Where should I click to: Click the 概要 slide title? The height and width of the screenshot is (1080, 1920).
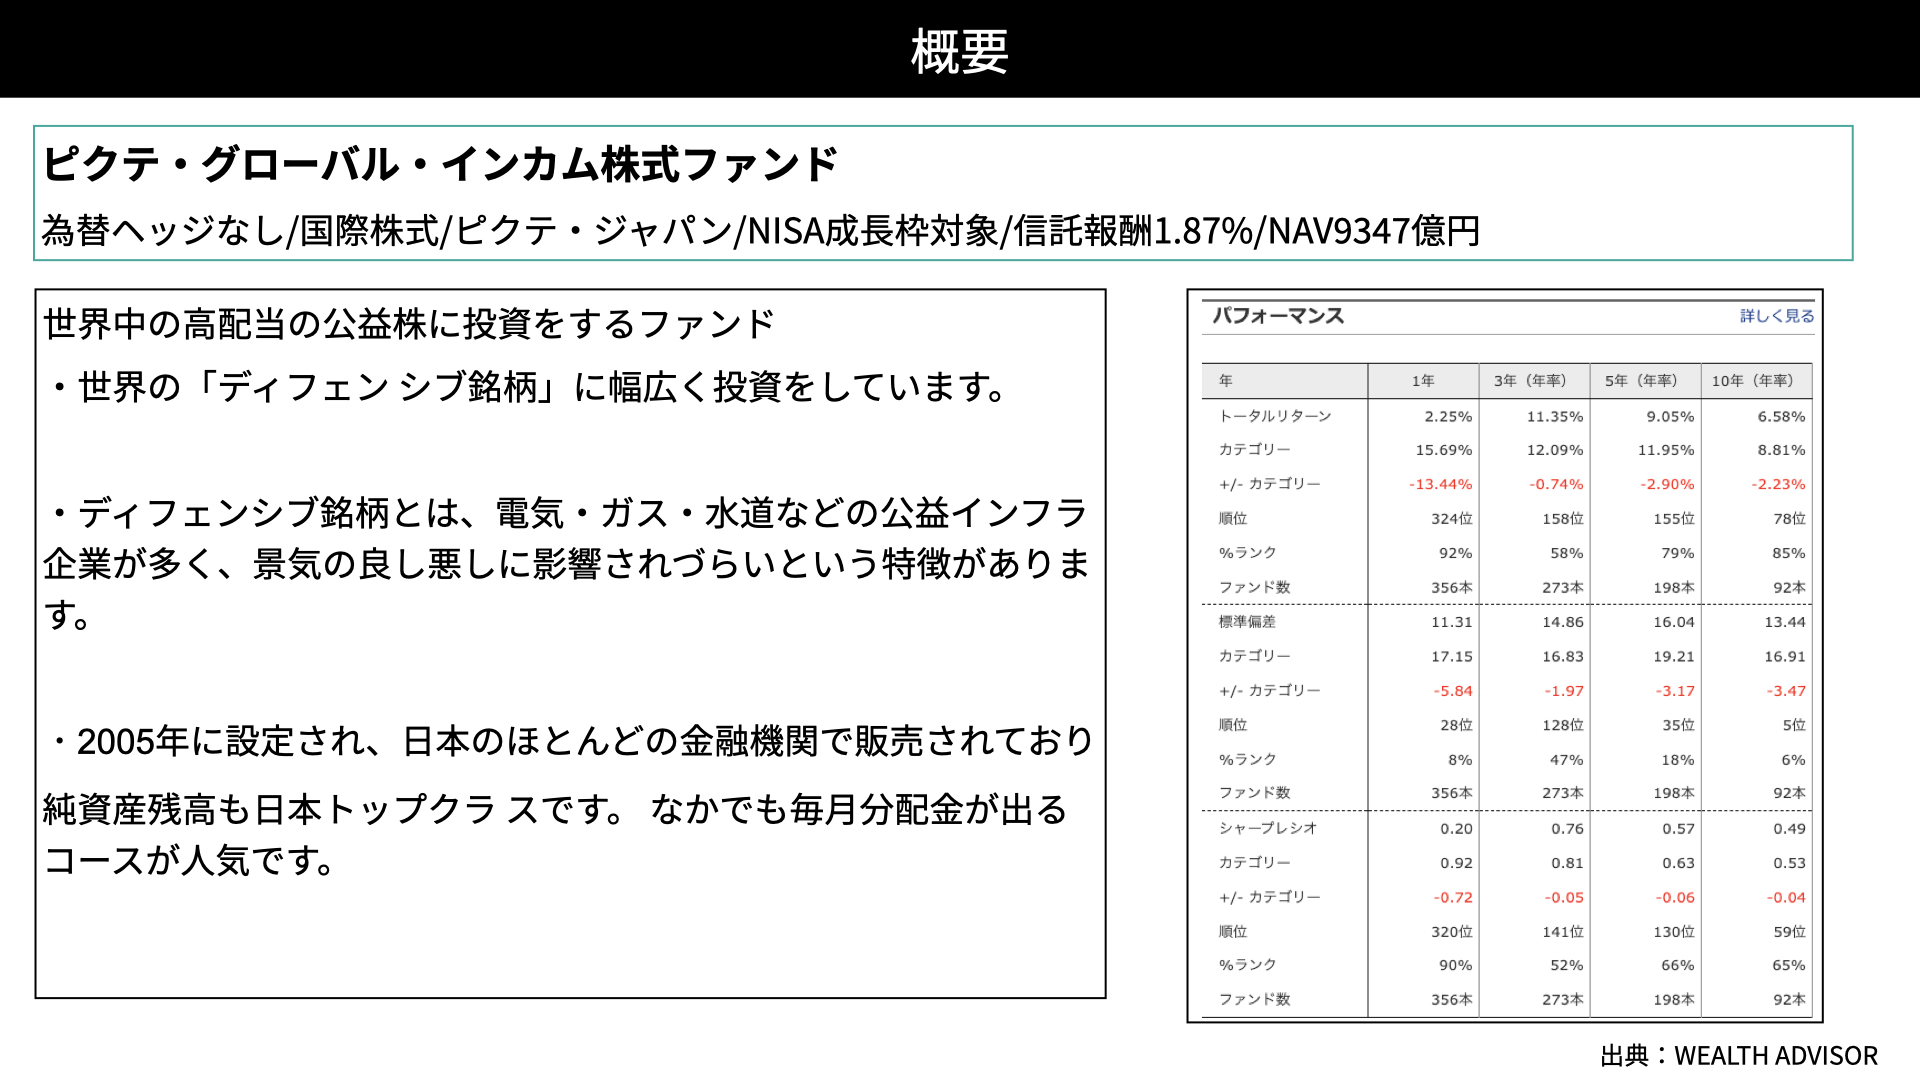(959, 51)
